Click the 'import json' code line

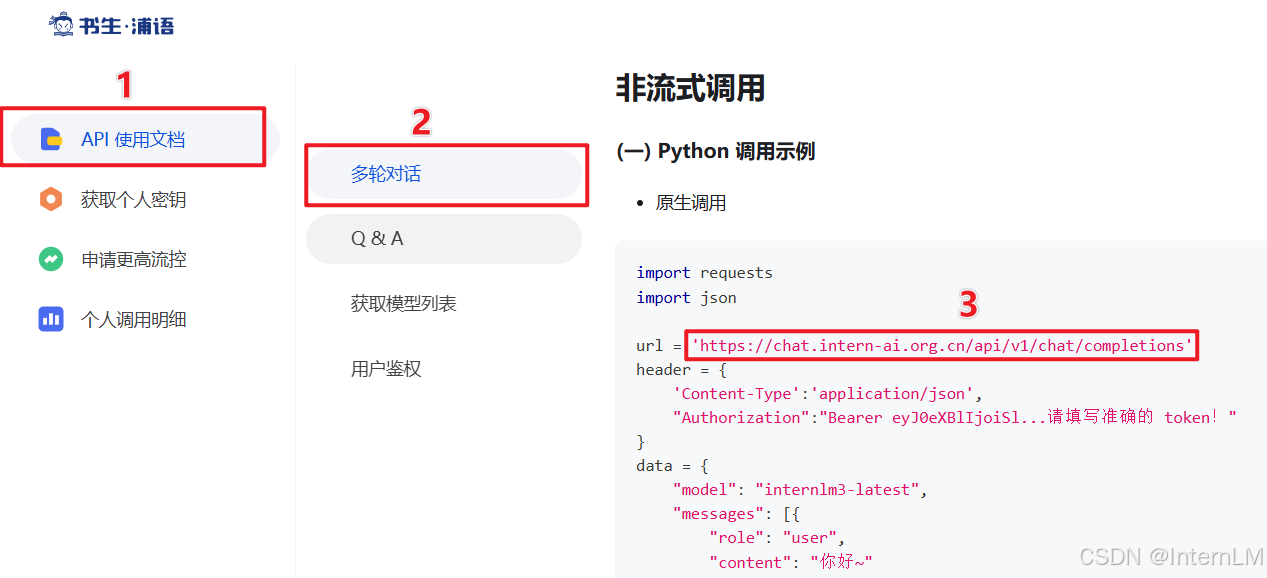tap(686, 298)
